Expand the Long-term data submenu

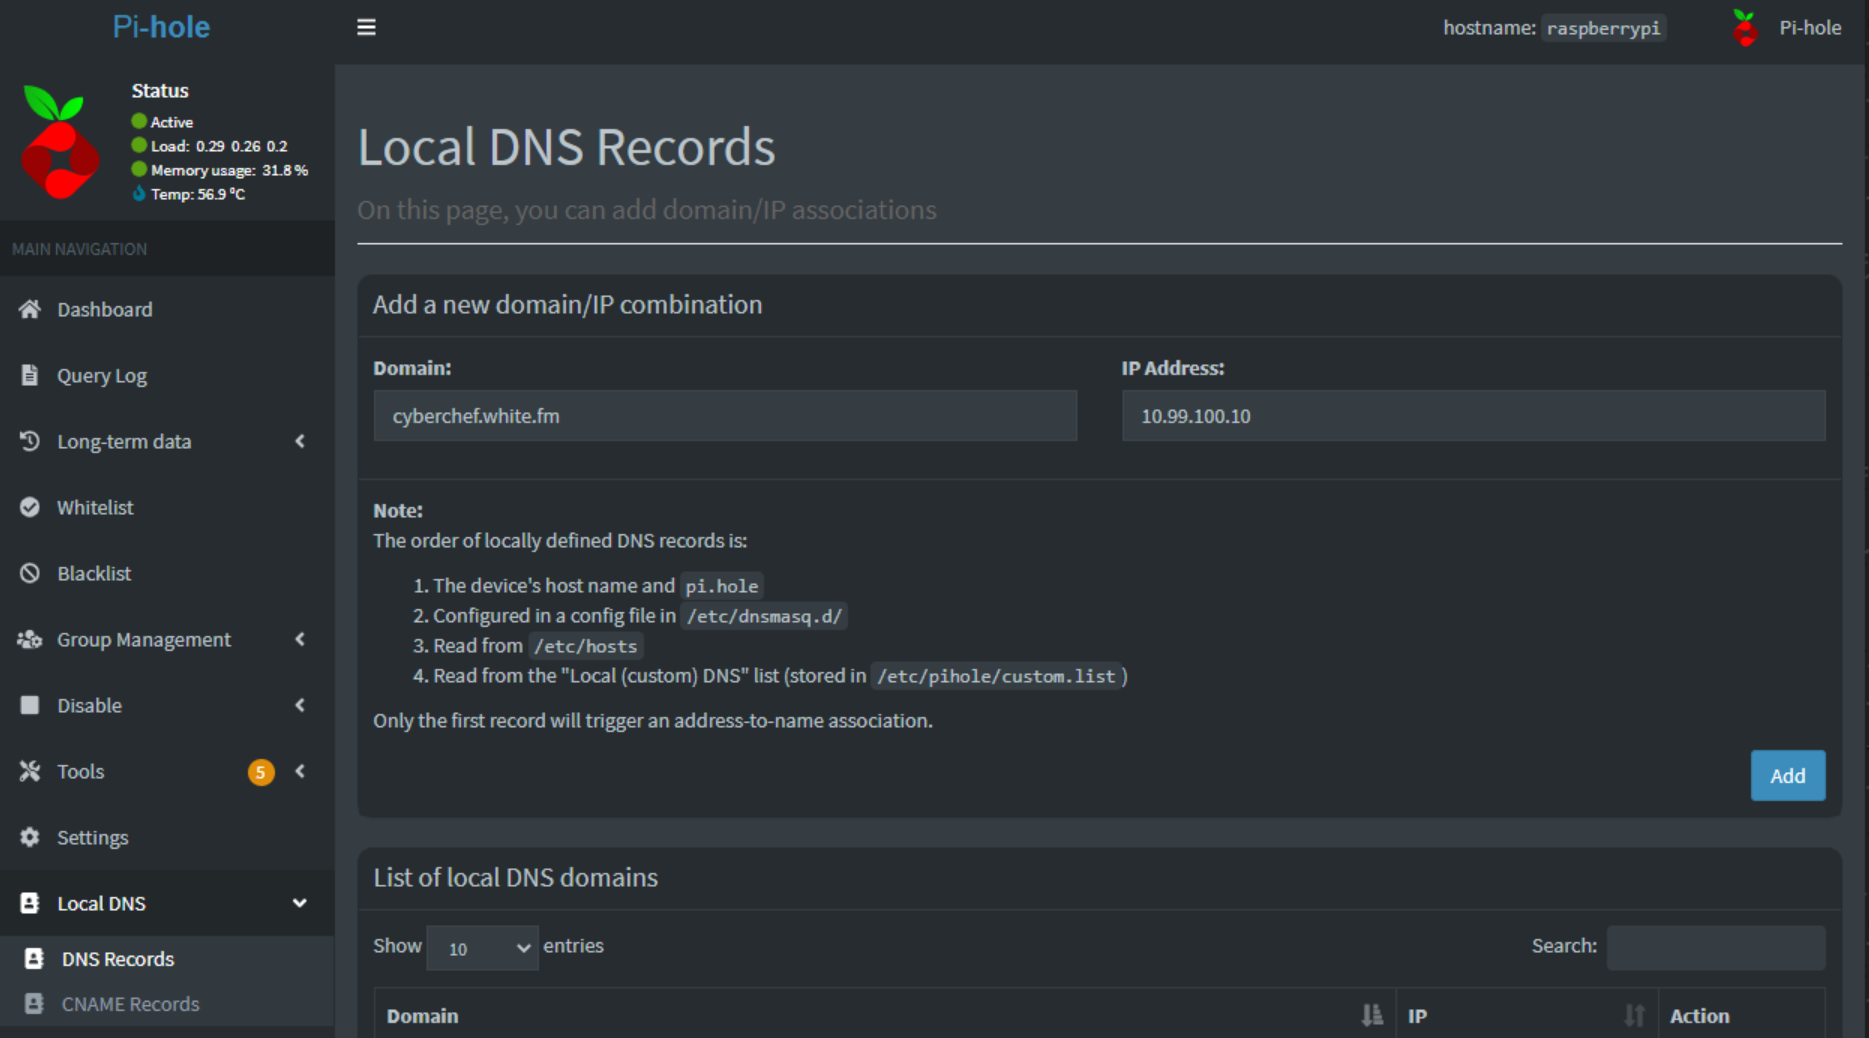tap(299, 441)
